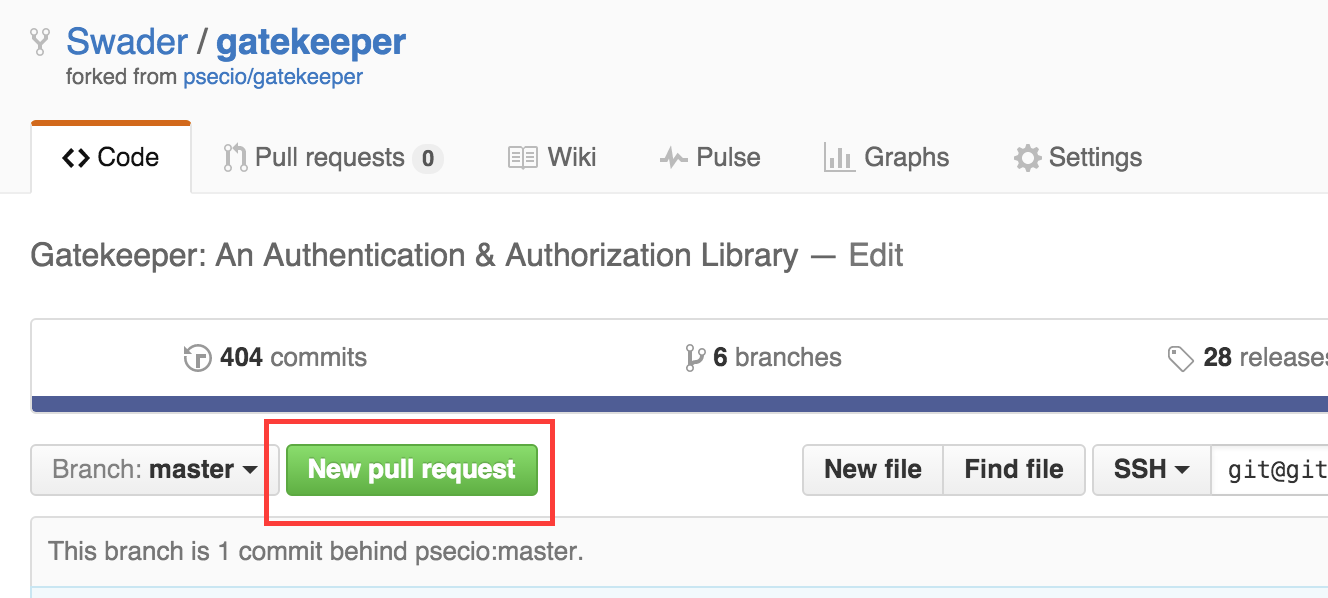Click the Edit description link
Viewport: 1328px width, 598px height.
tap(876, 256)
